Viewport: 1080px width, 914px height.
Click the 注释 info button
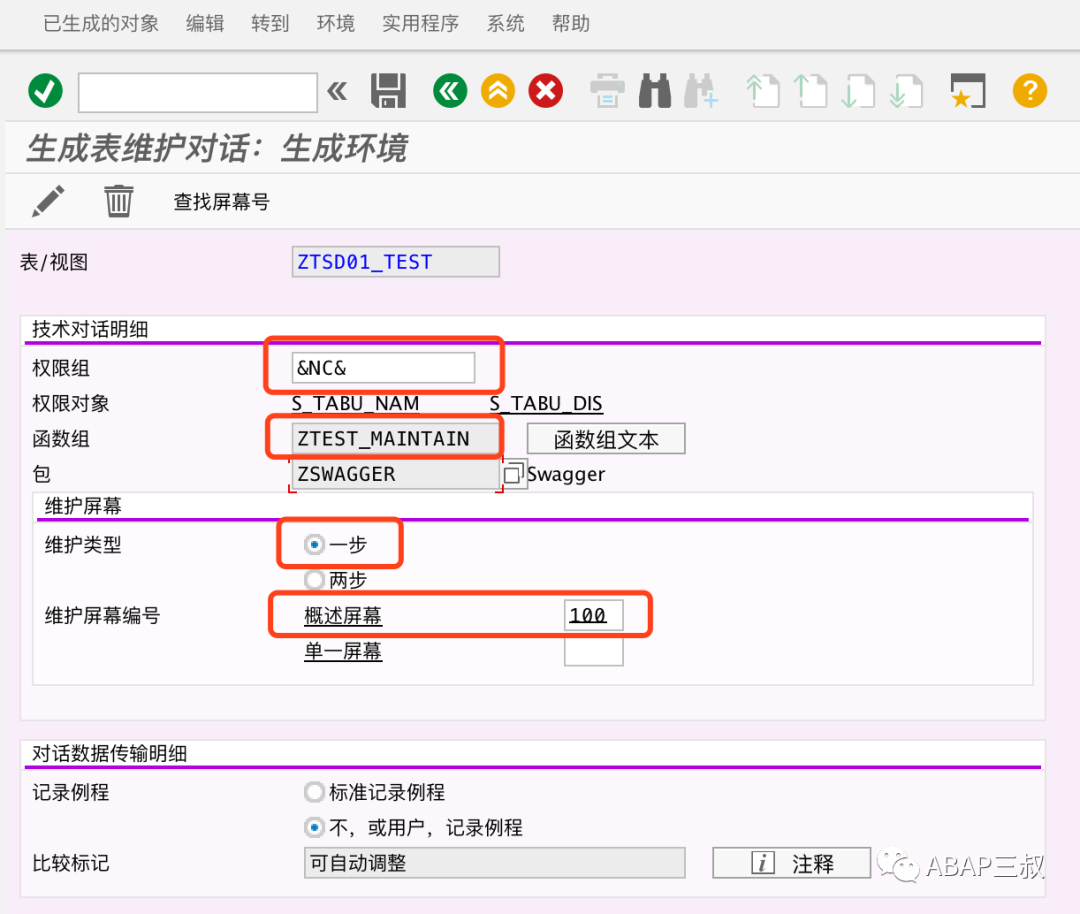click(791, 863)
